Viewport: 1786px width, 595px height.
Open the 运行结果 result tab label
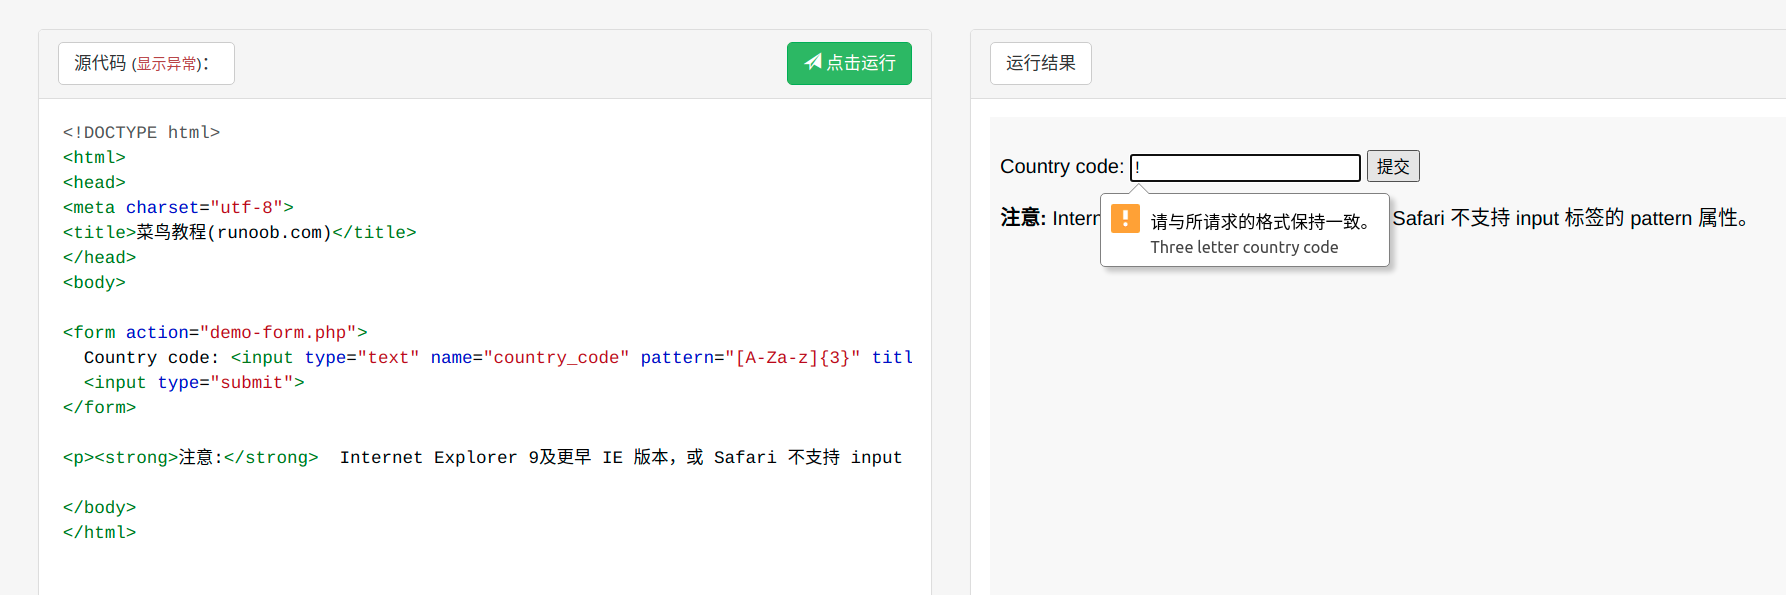[1041, 63]
